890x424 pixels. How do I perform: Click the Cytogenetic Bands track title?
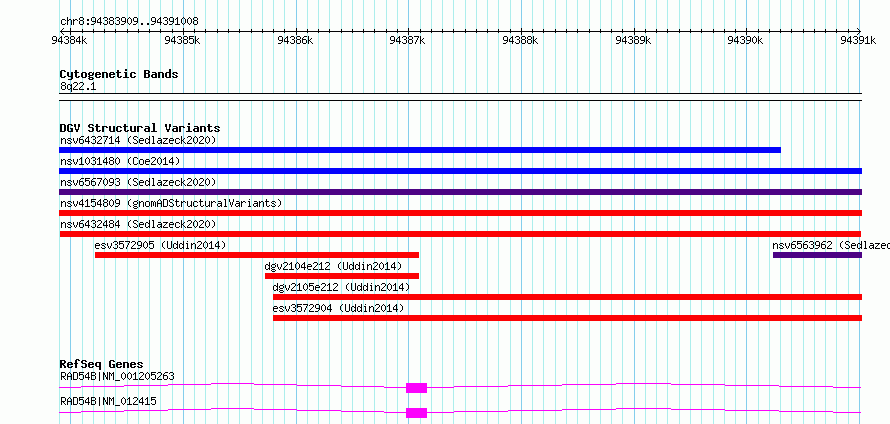click(x=119, y=74)
